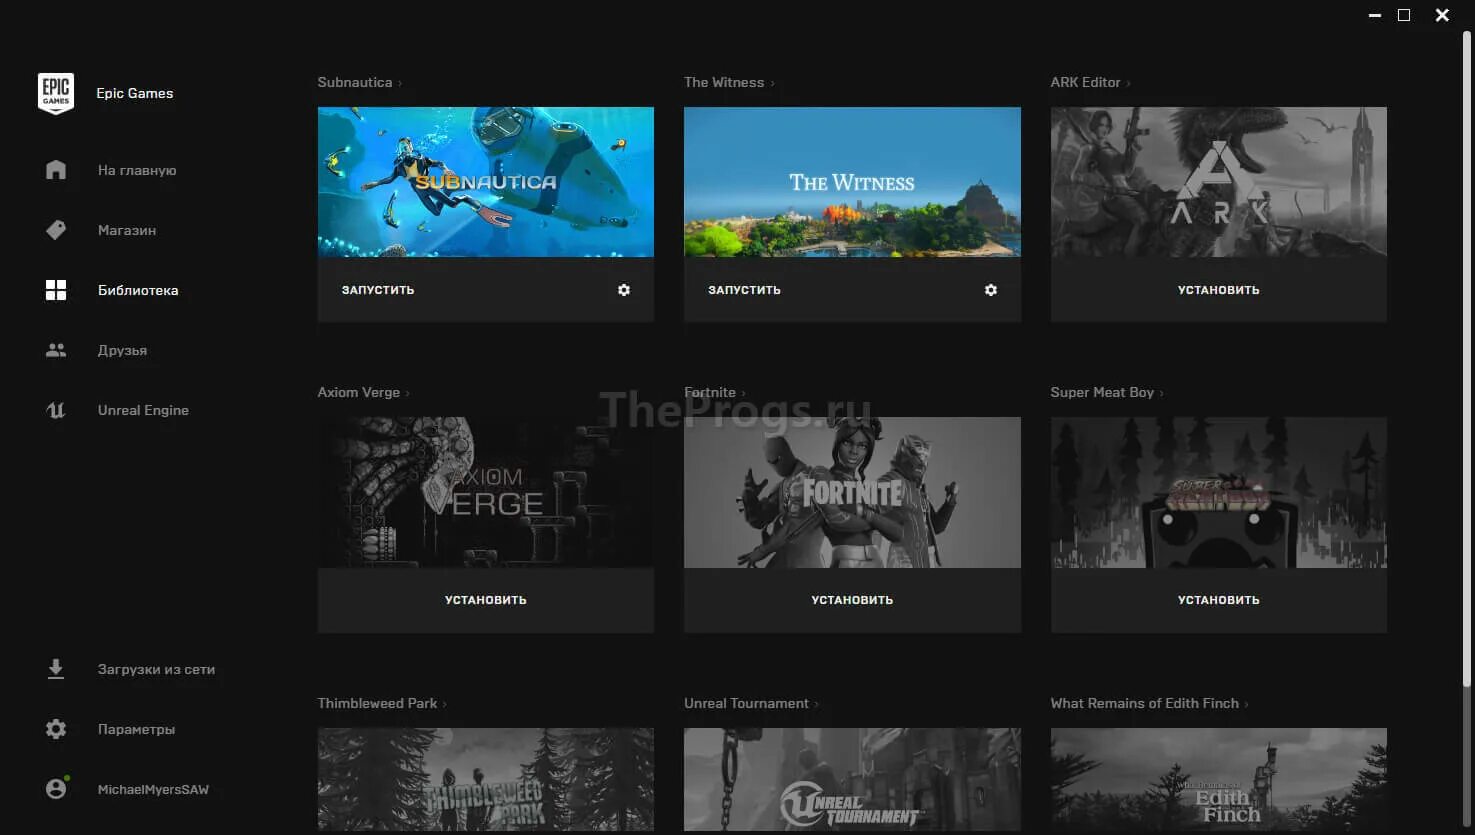This screenshot has height=835, width=1475.
Task: Launch Subnautica with Запустить button
Action: [x=378, y=290]
